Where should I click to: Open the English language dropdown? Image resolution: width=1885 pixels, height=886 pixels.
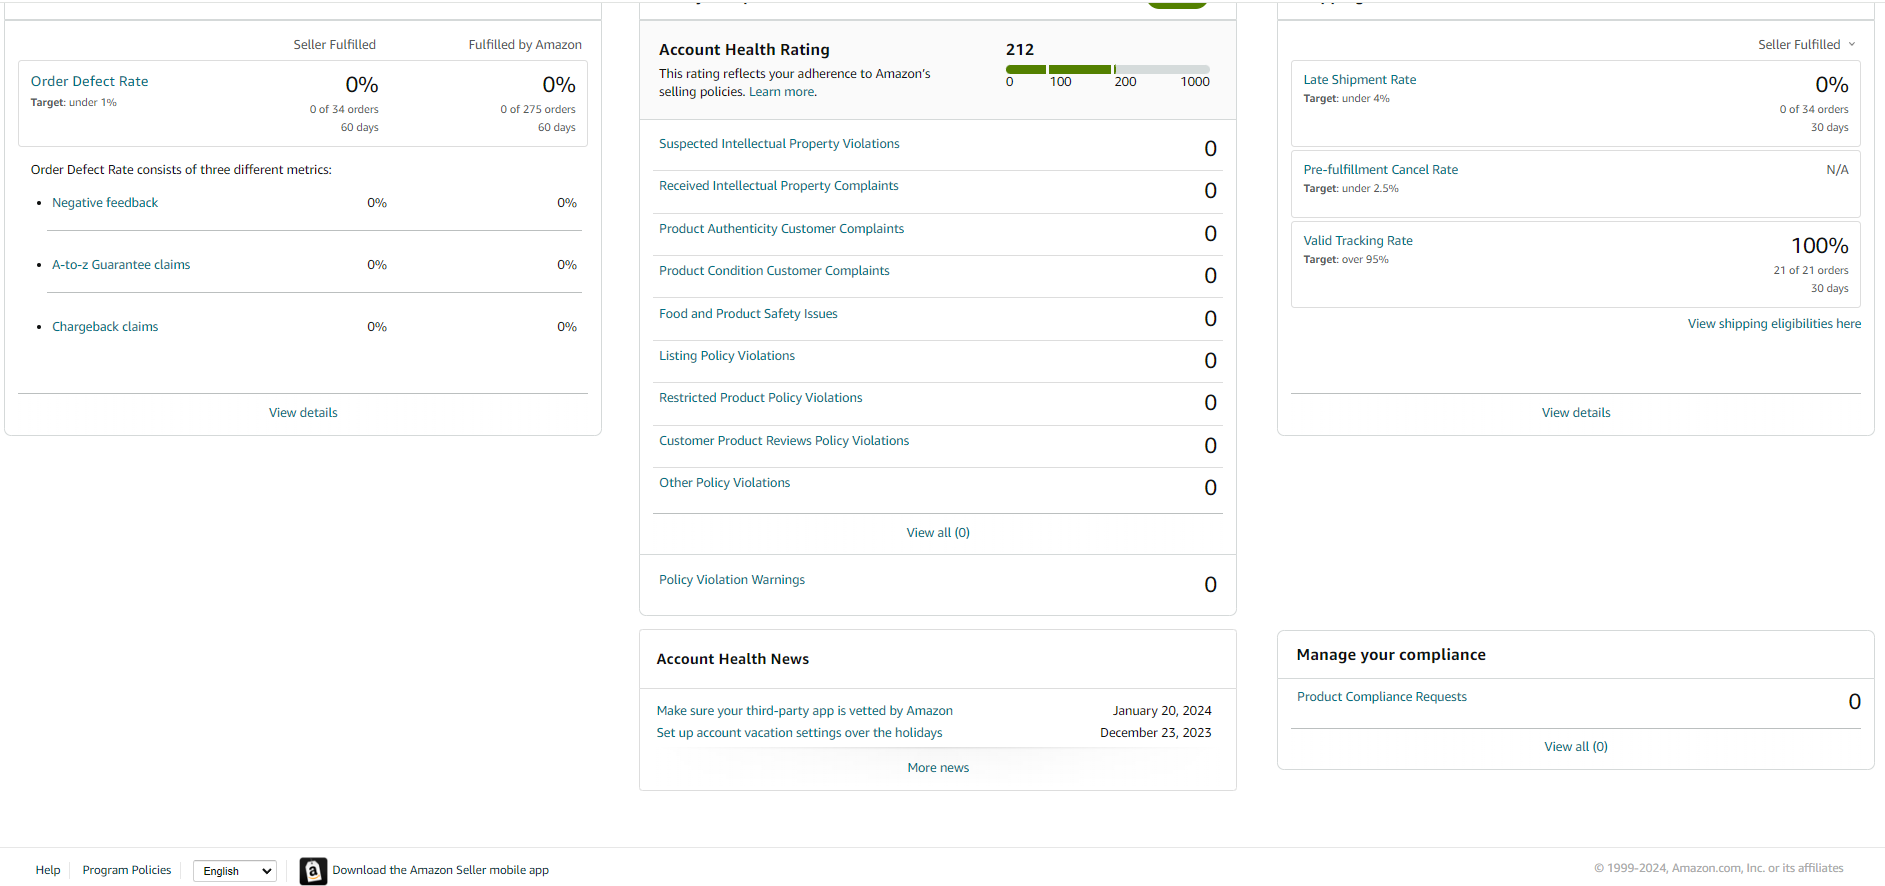[235, 871]
